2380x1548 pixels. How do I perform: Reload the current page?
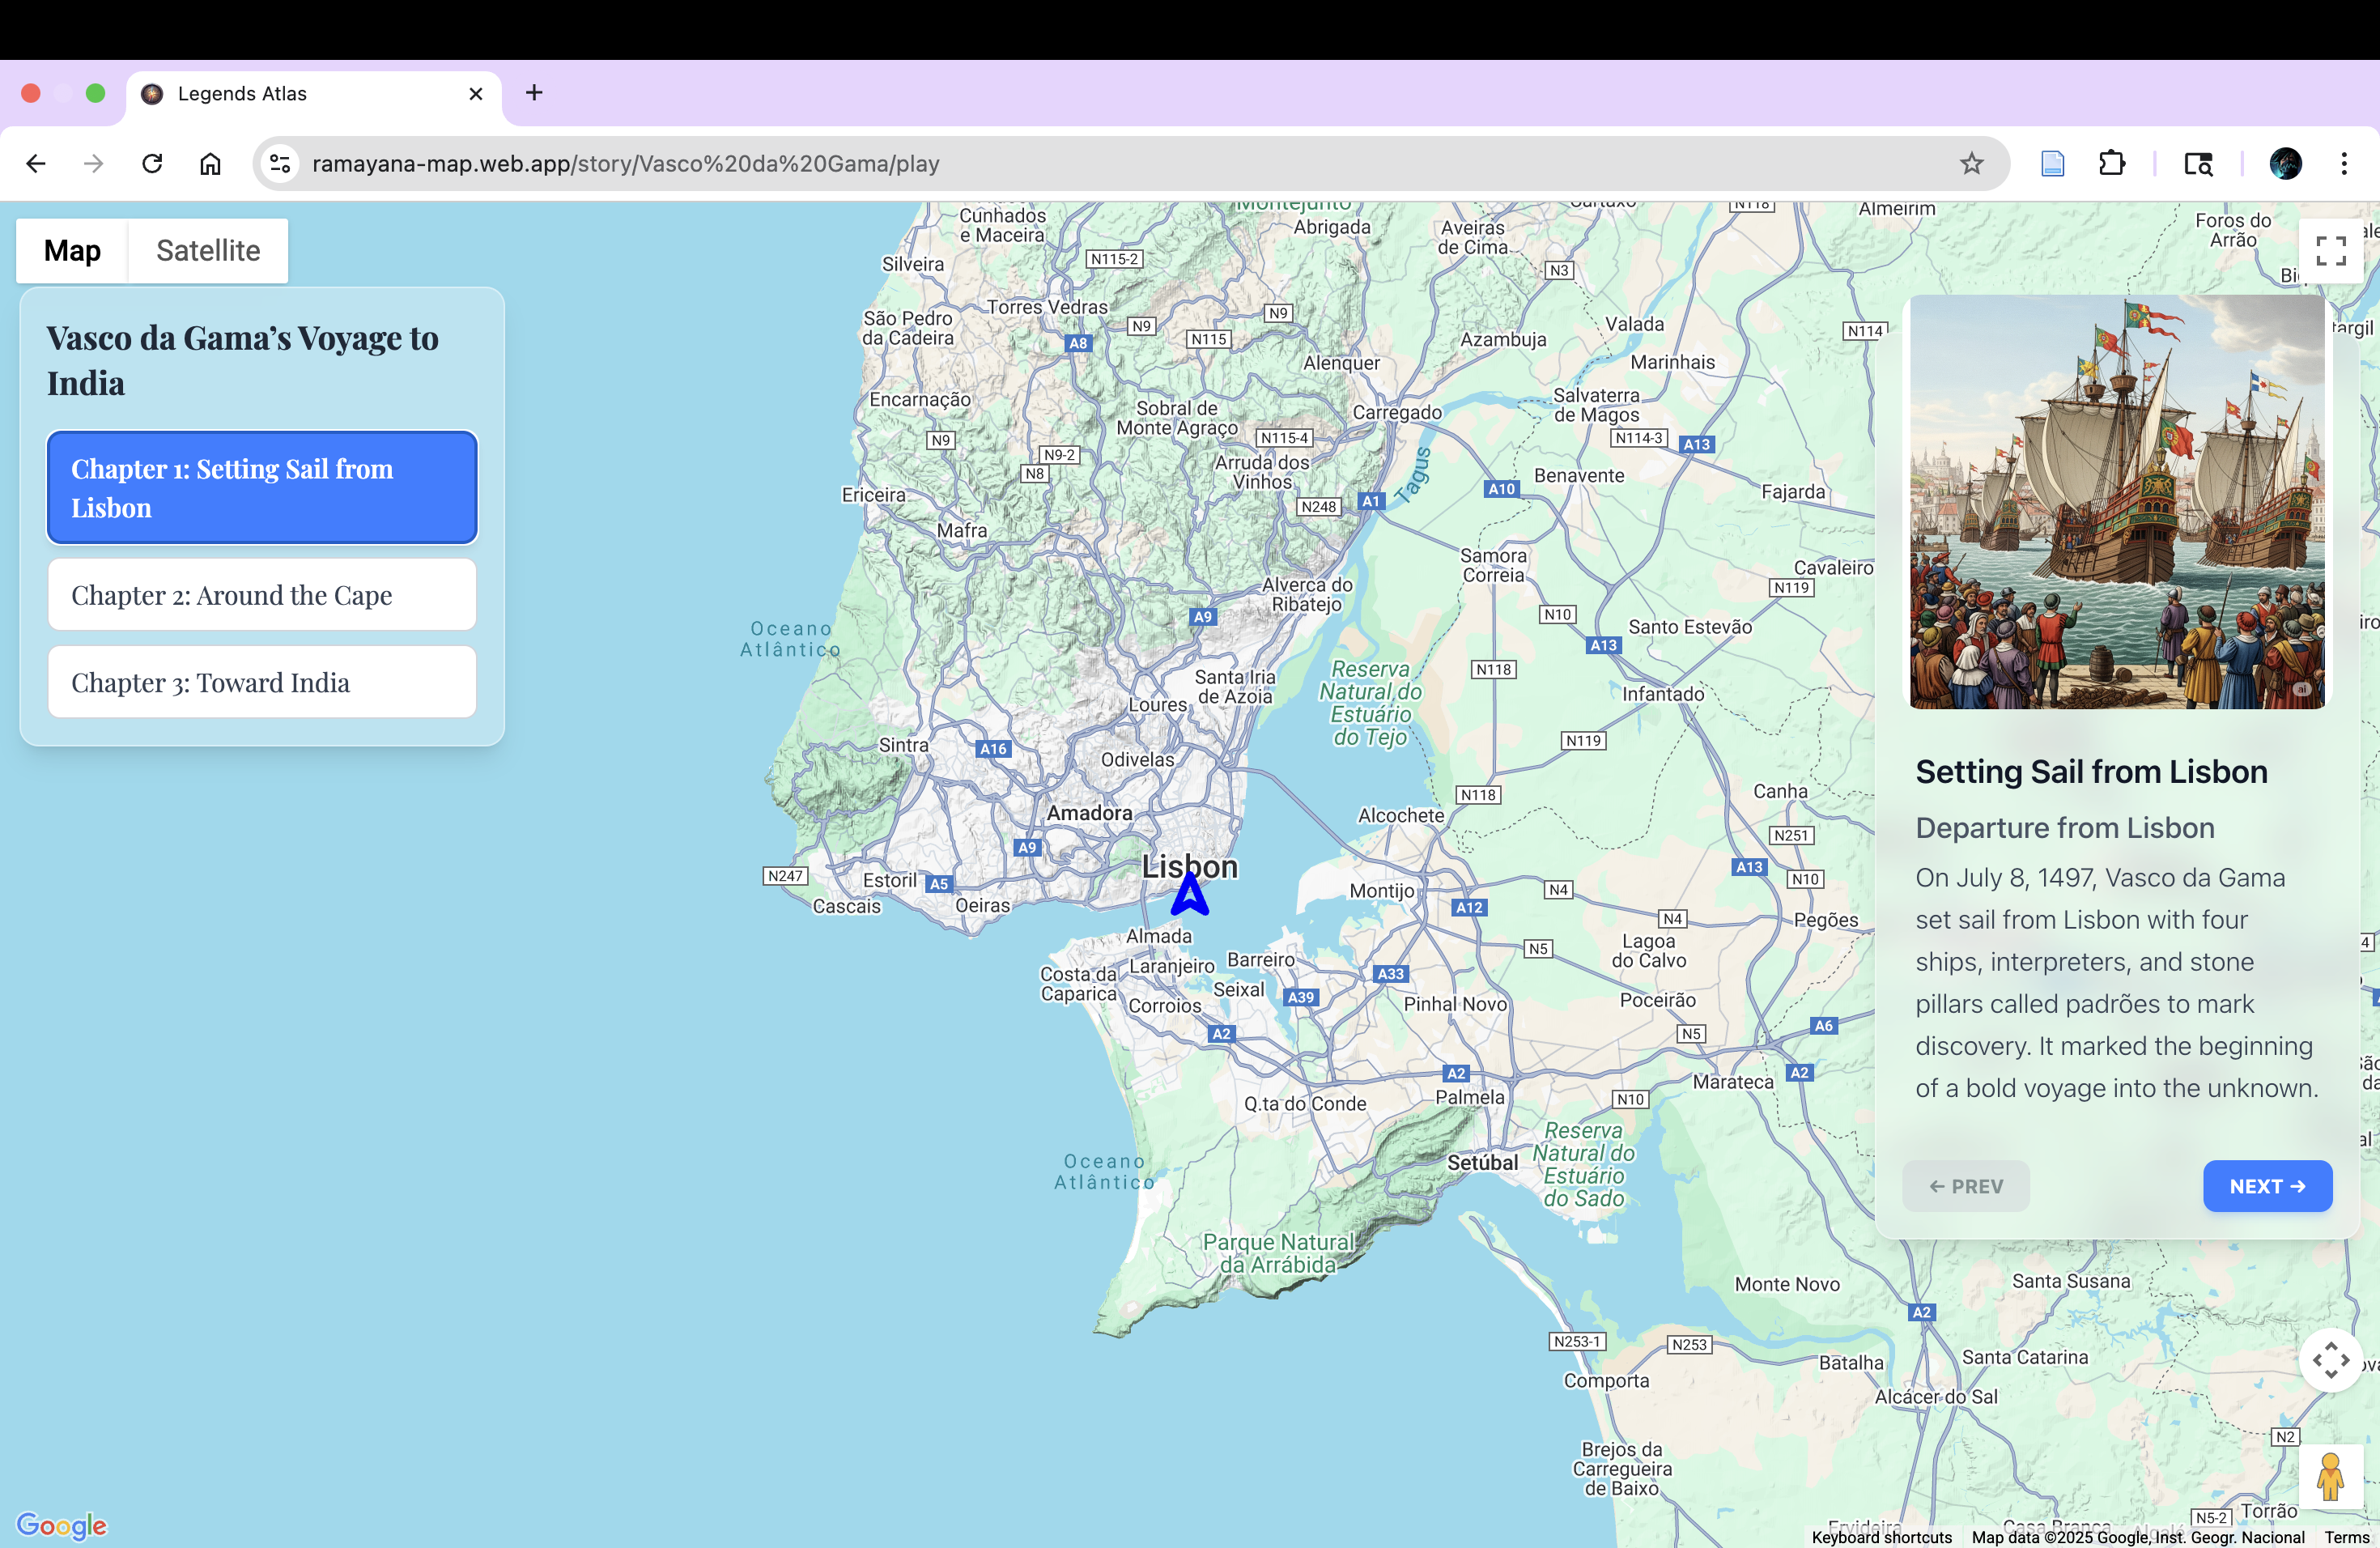pyautogui.click(x=152, y=163)
